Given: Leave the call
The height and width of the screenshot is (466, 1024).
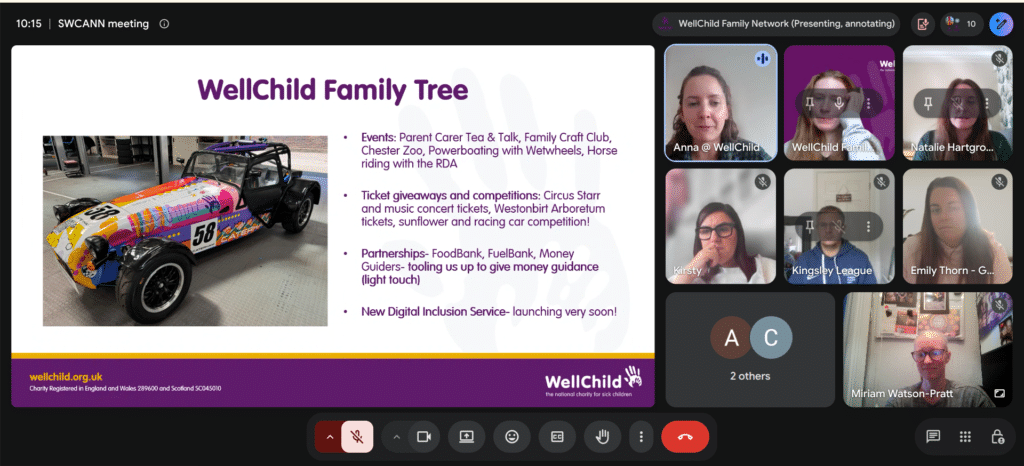Looking at the screenshot, I should pyautogui.click(x=685, y=437).
